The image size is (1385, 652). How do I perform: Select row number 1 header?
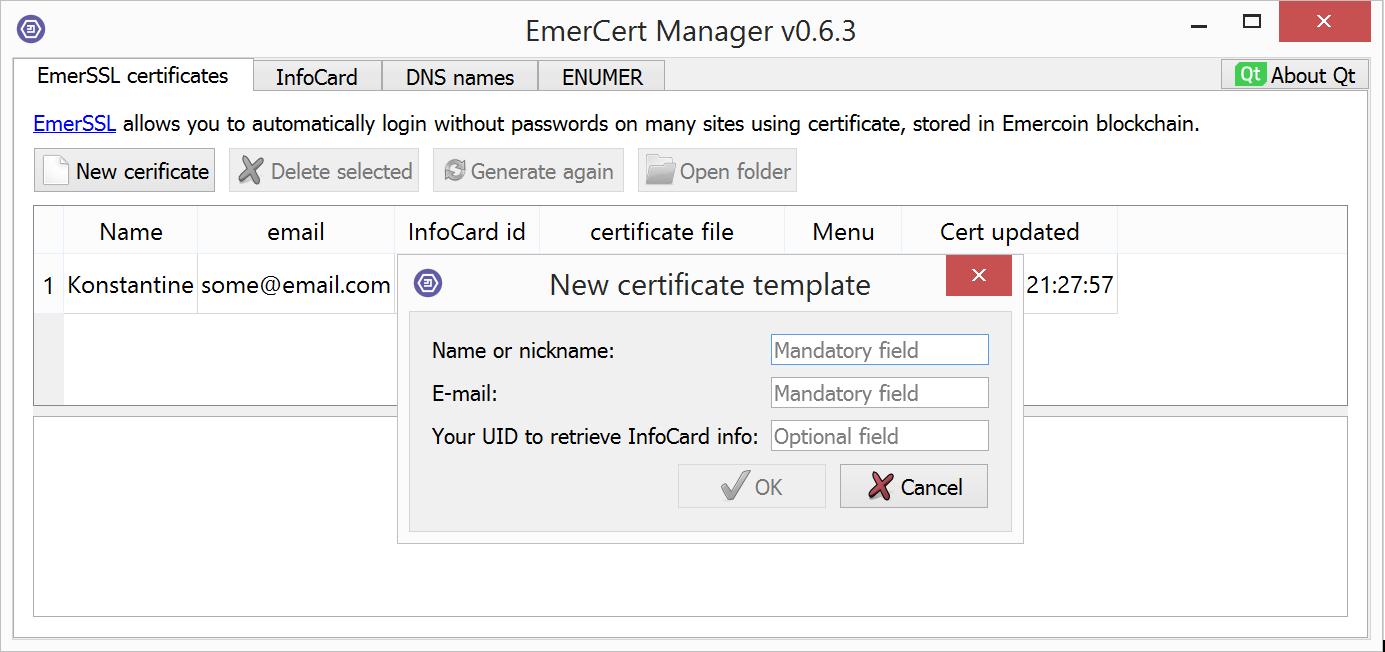(x=49, y=285)
